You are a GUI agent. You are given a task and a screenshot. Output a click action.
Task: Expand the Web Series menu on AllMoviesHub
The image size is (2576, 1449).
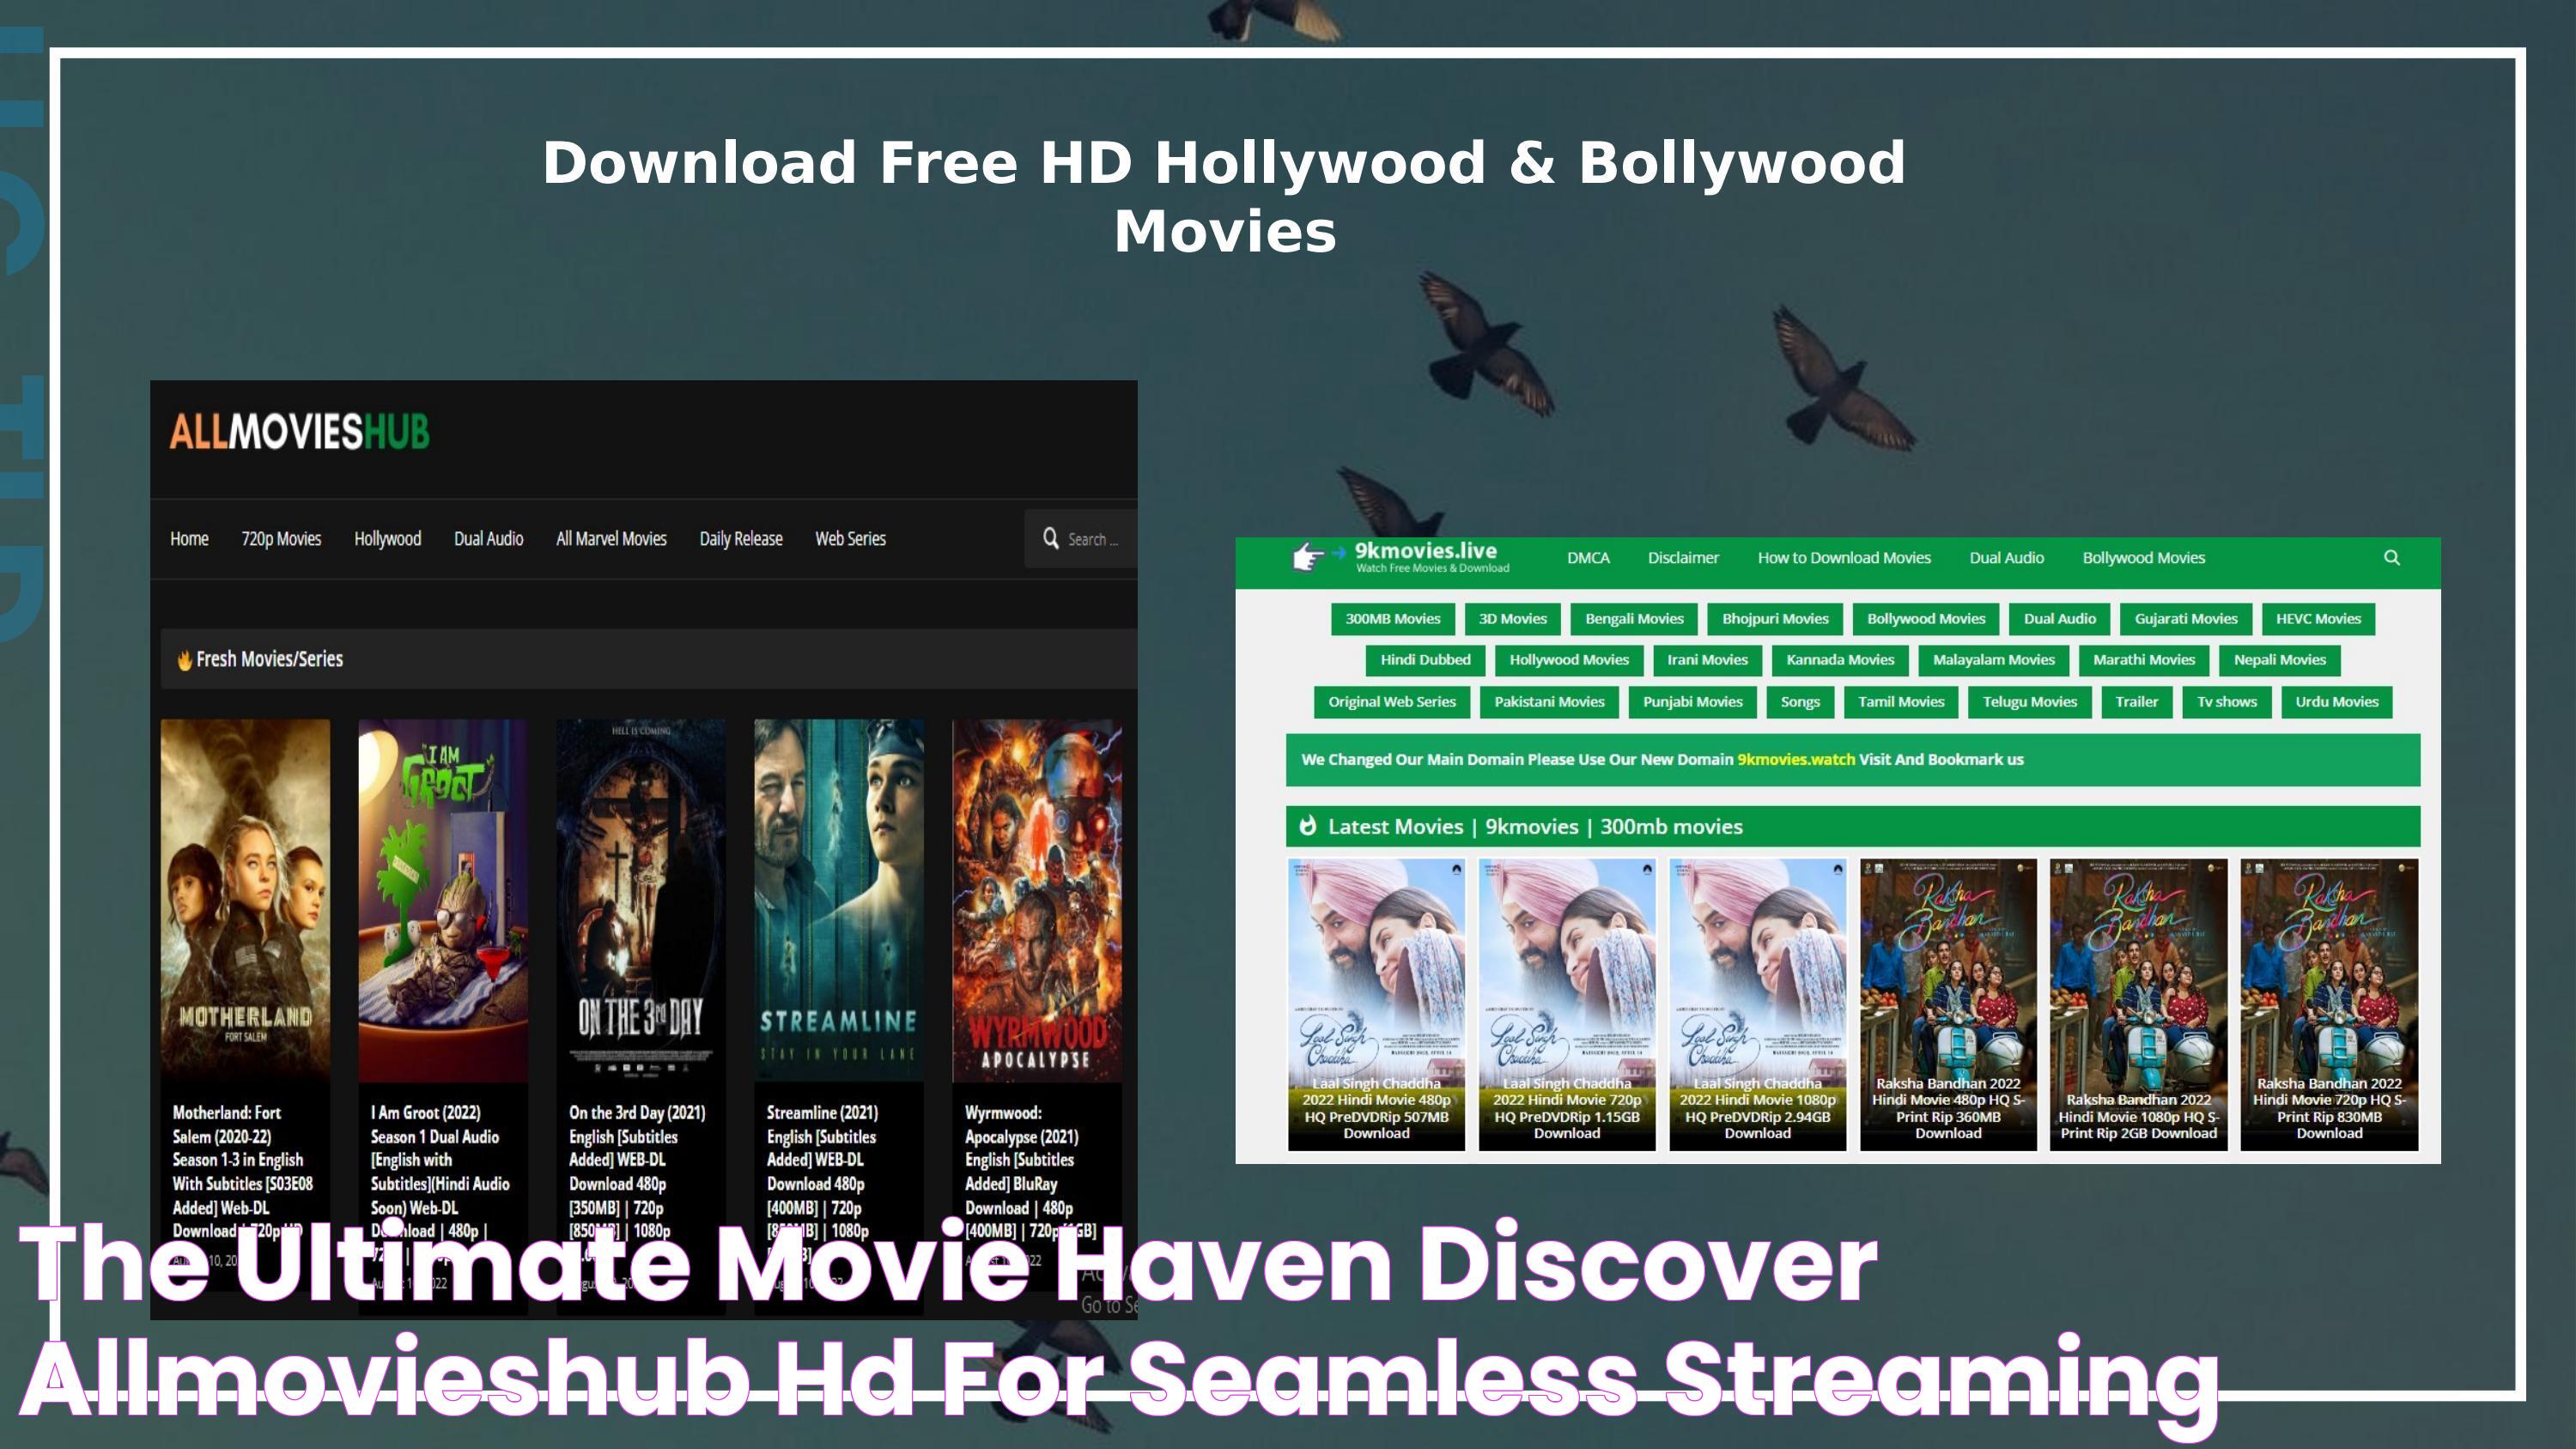click(849, 538)
